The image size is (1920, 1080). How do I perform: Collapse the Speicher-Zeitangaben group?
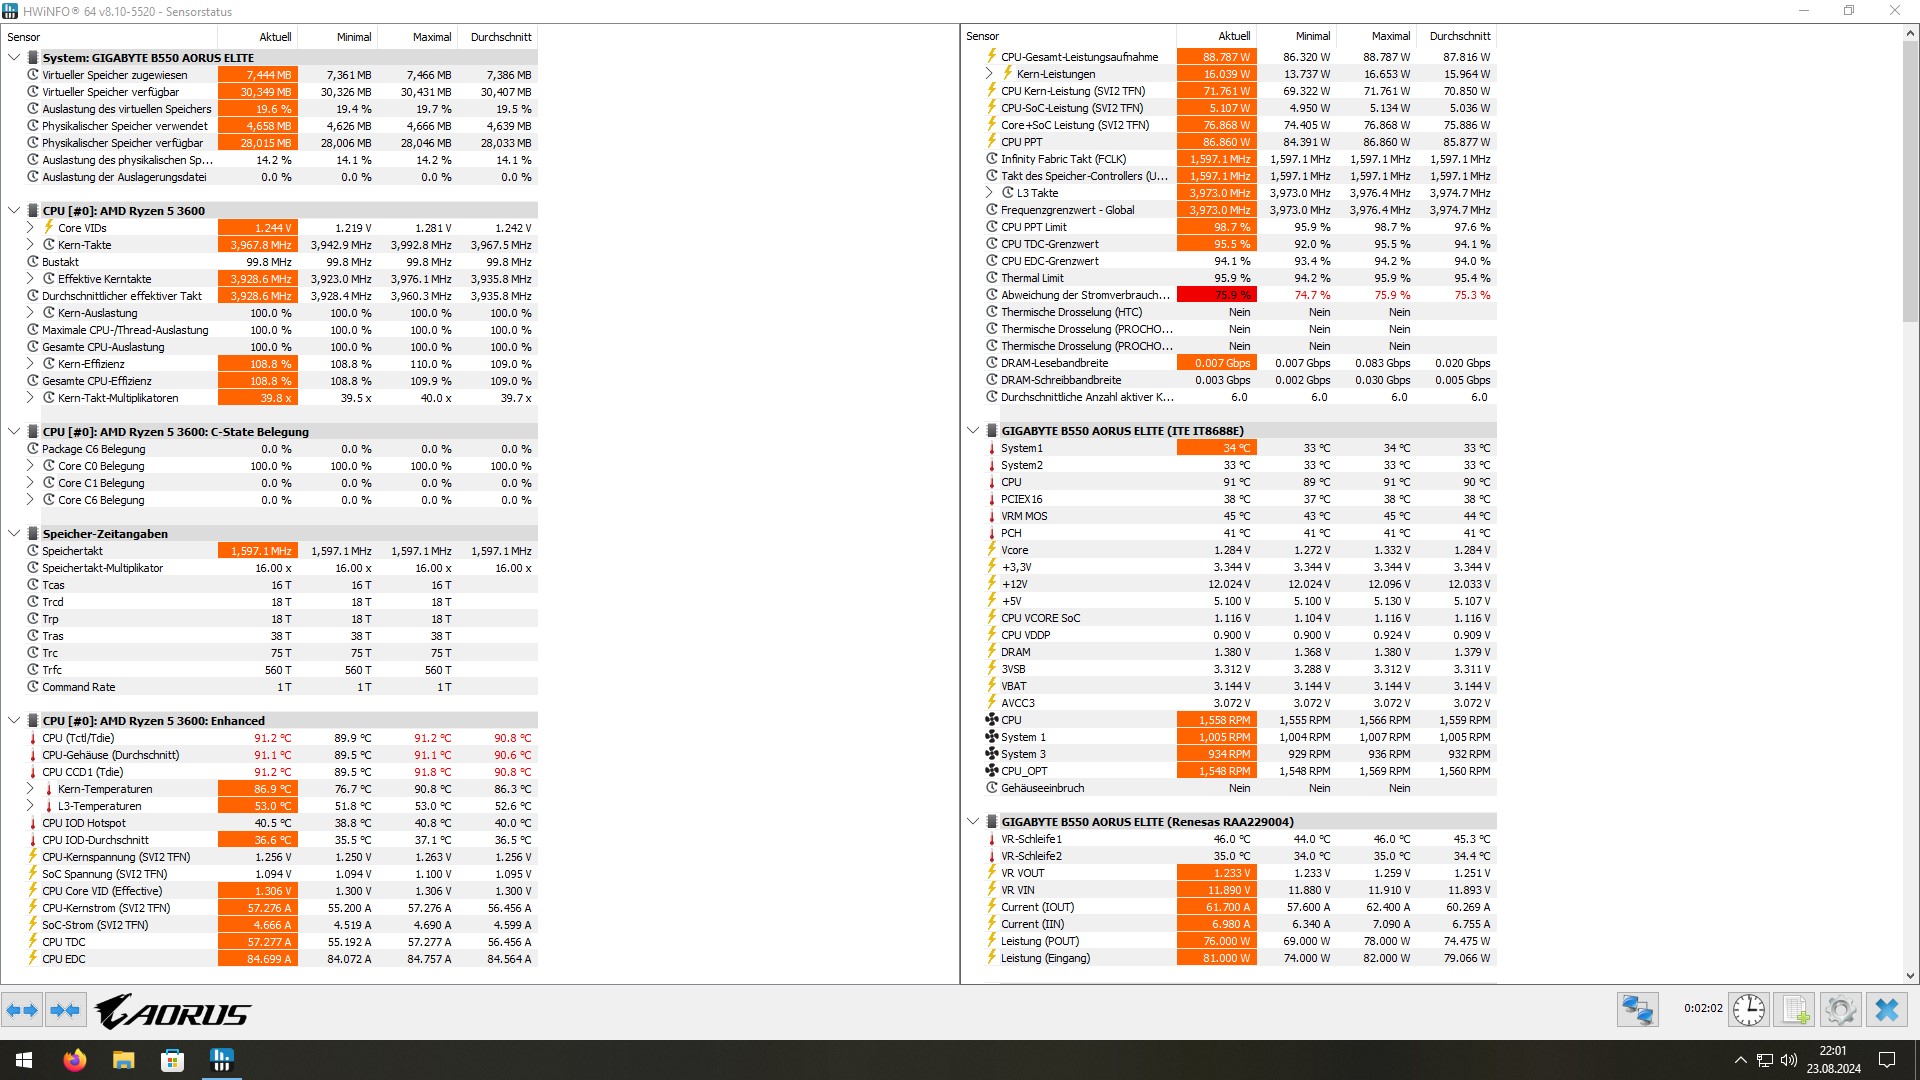point(14,534)
